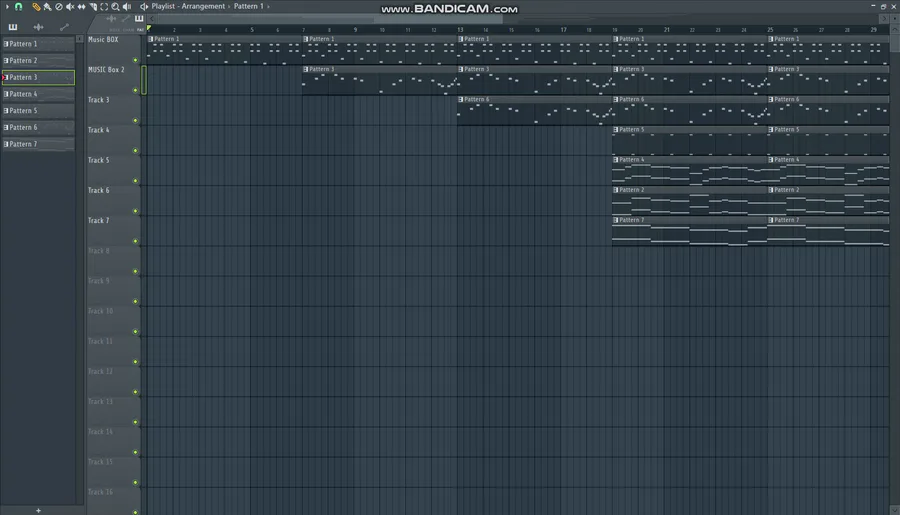This screenshot has width=900, height=515.
Task: Select the Music BOX track header
Action: point(113,50)
